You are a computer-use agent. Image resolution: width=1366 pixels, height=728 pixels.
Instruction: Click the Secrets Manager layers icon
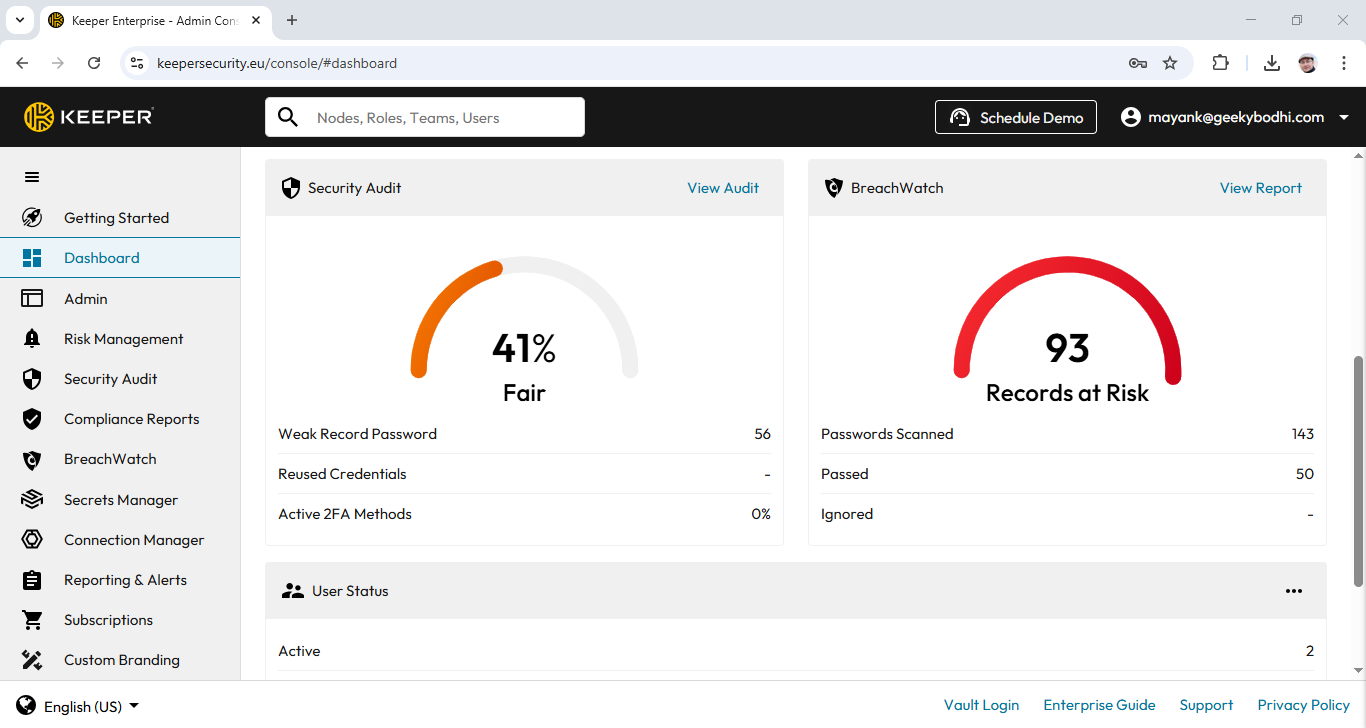32,499
